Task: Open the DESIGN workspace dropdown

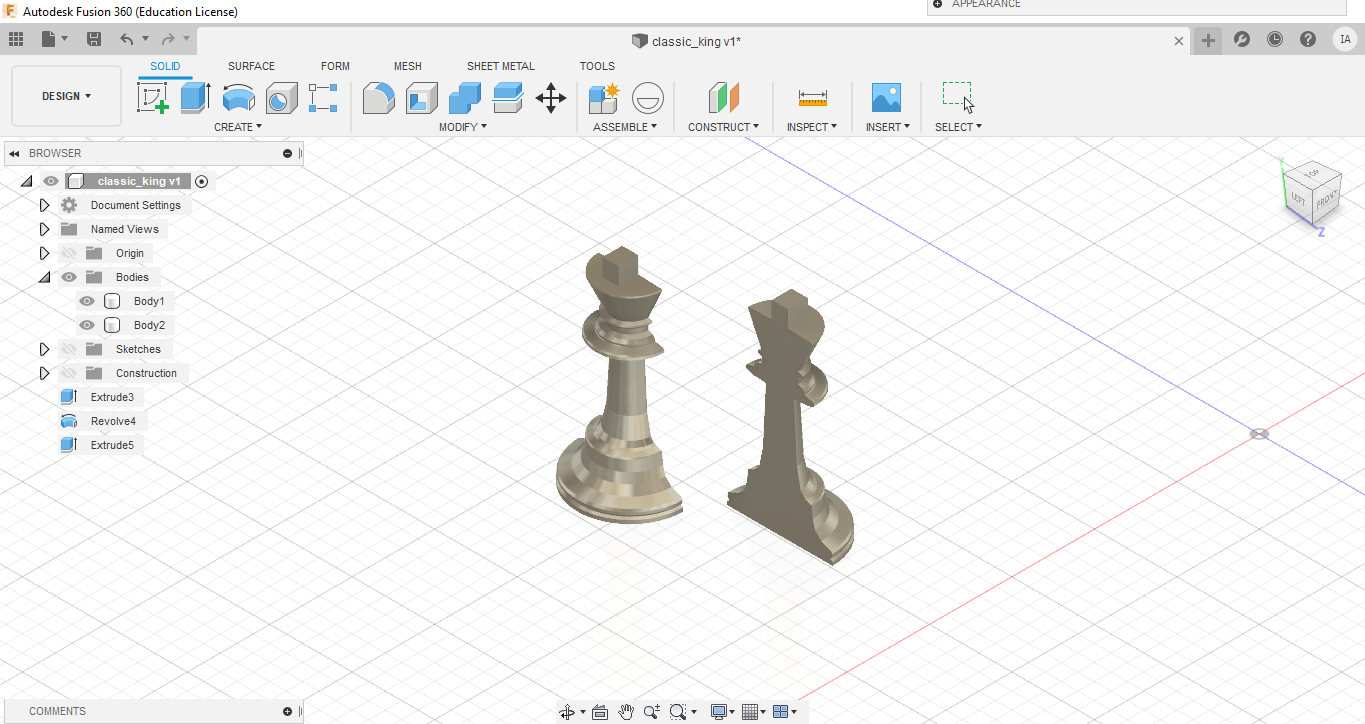Action: 66,96
